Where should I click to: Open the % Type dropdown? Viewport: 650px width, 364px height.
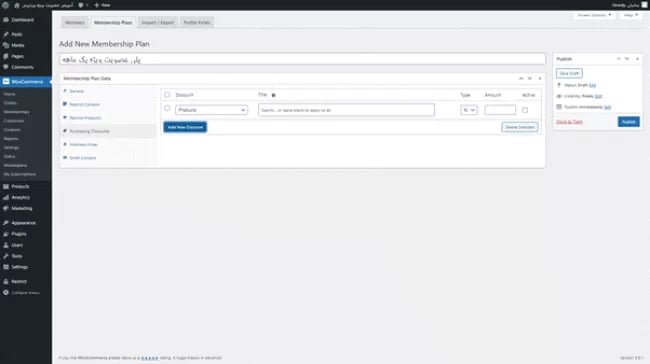[468, 110]
